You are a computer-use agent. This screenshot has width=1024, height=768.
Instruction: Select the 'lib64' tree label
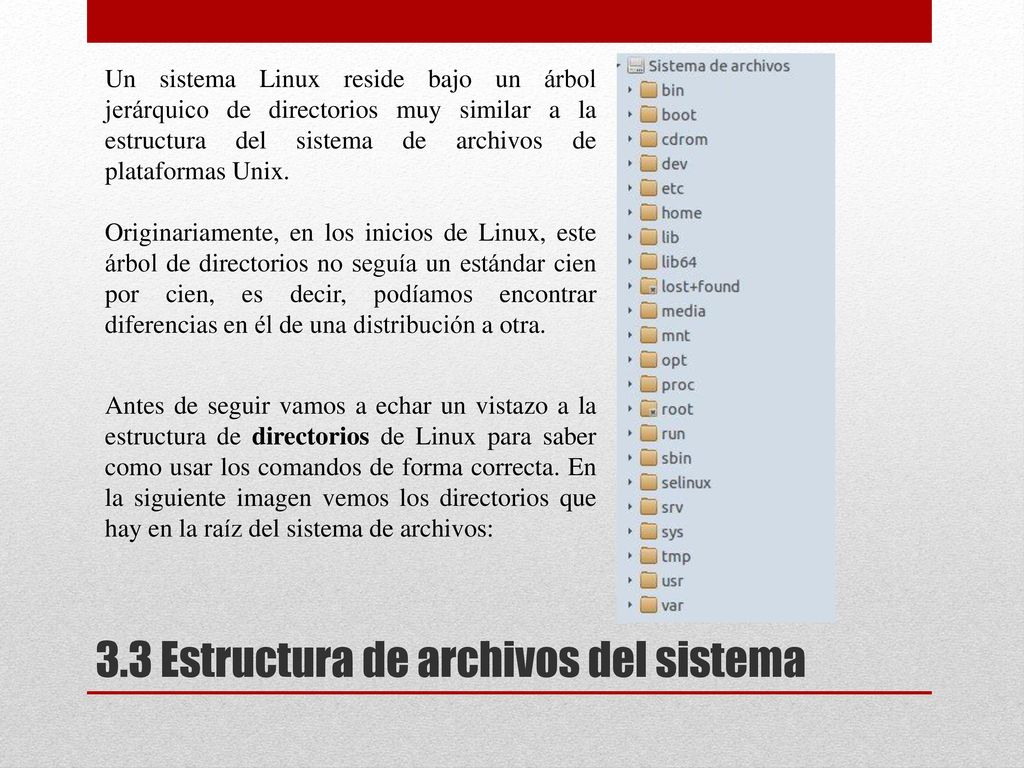click(679, 262)
